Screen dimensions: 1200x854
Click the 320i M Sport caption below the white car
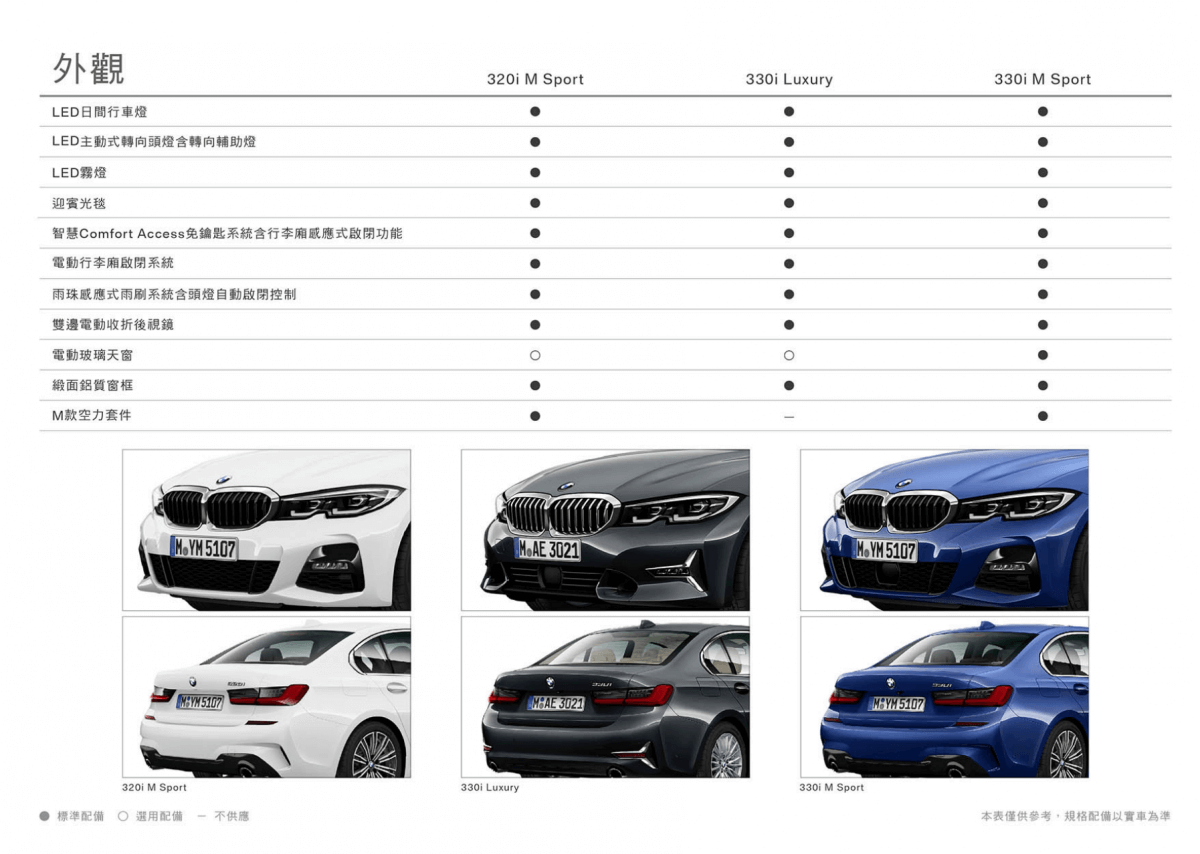[154, 788]
